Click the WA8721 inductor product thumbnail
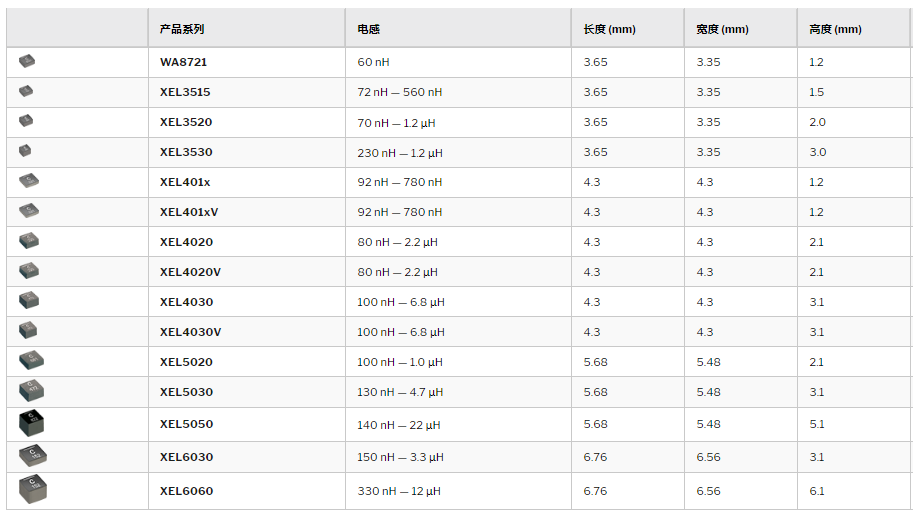 coord(27,61)
